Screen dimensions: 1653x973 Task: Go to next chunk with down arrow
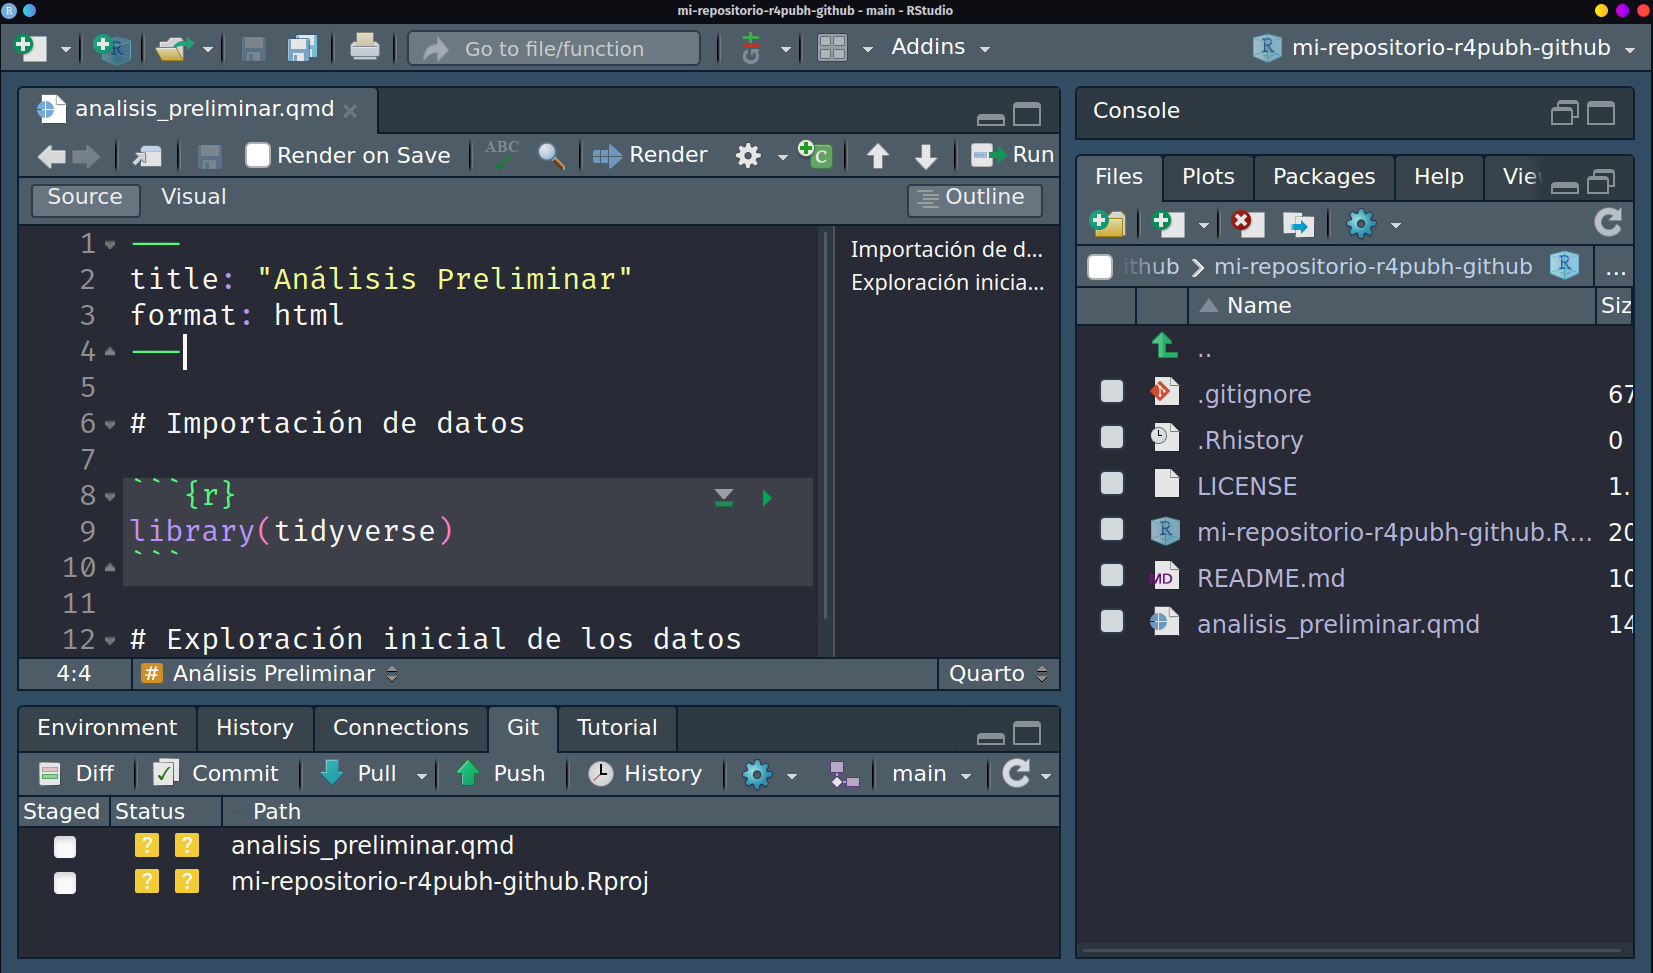click(x=926, y=156)
